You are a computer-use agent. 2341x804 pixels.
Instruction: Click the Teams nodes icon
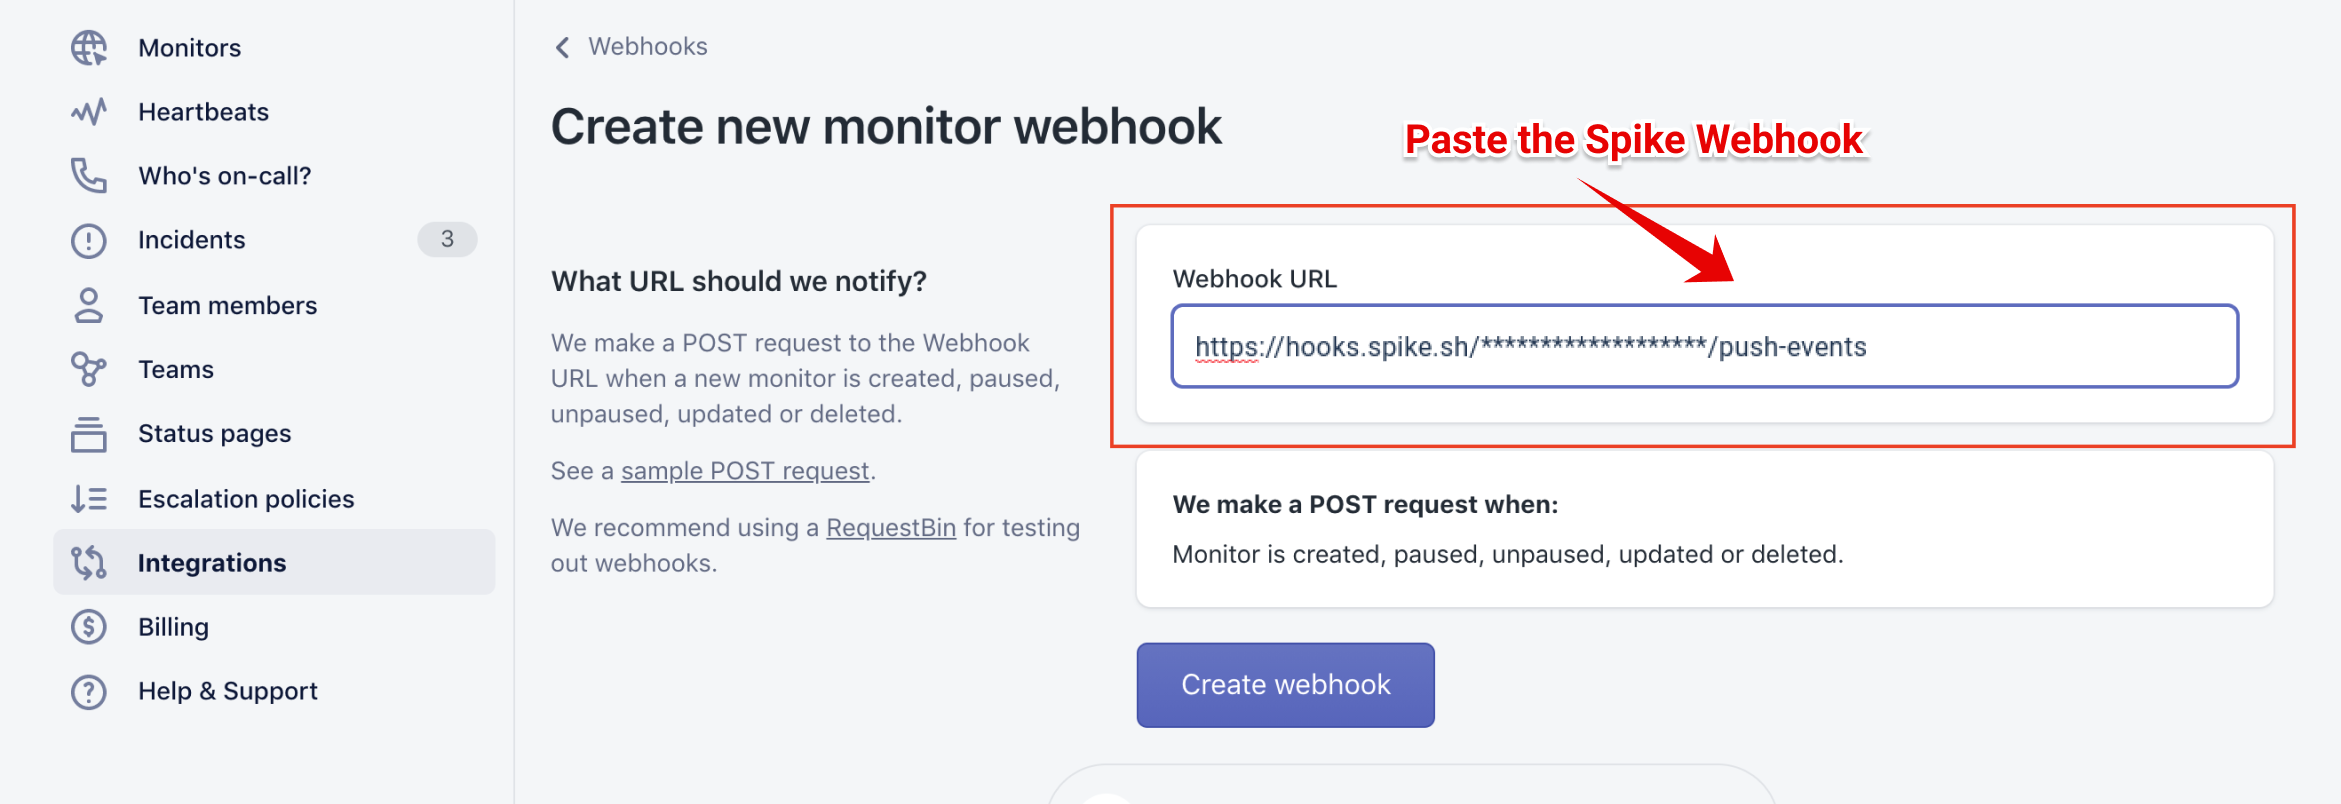pos(89,369)
